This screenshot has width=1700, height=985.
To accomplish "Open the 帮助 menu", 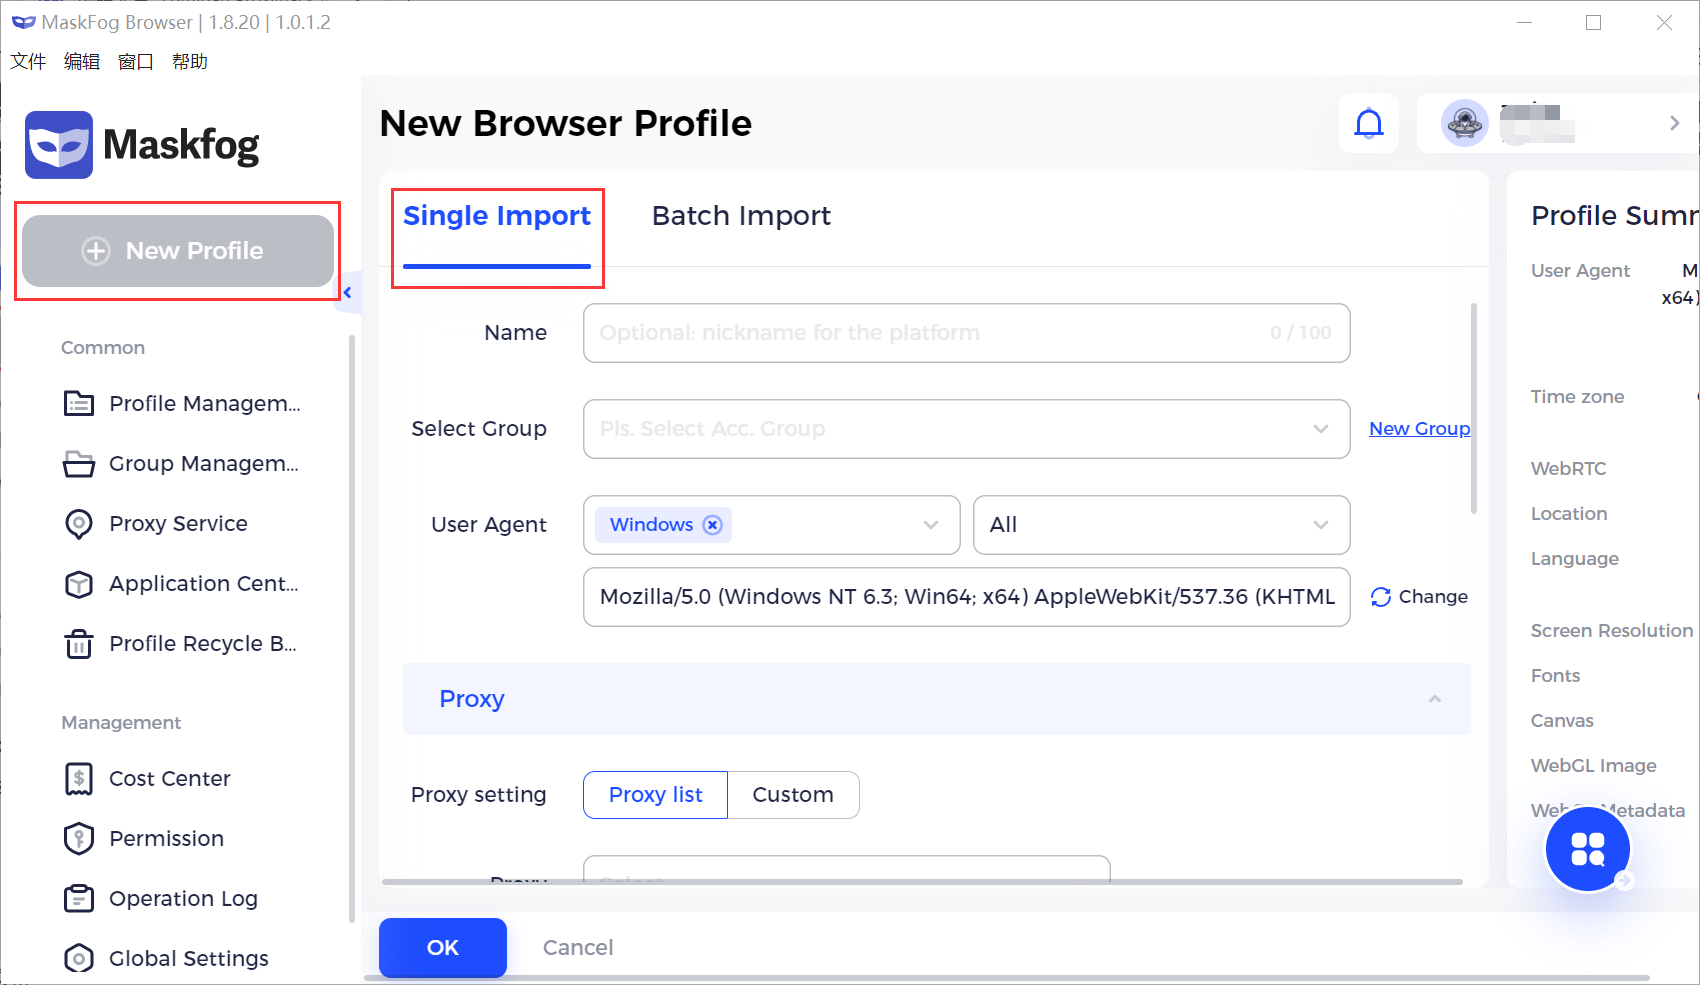I will pos(190,62).
